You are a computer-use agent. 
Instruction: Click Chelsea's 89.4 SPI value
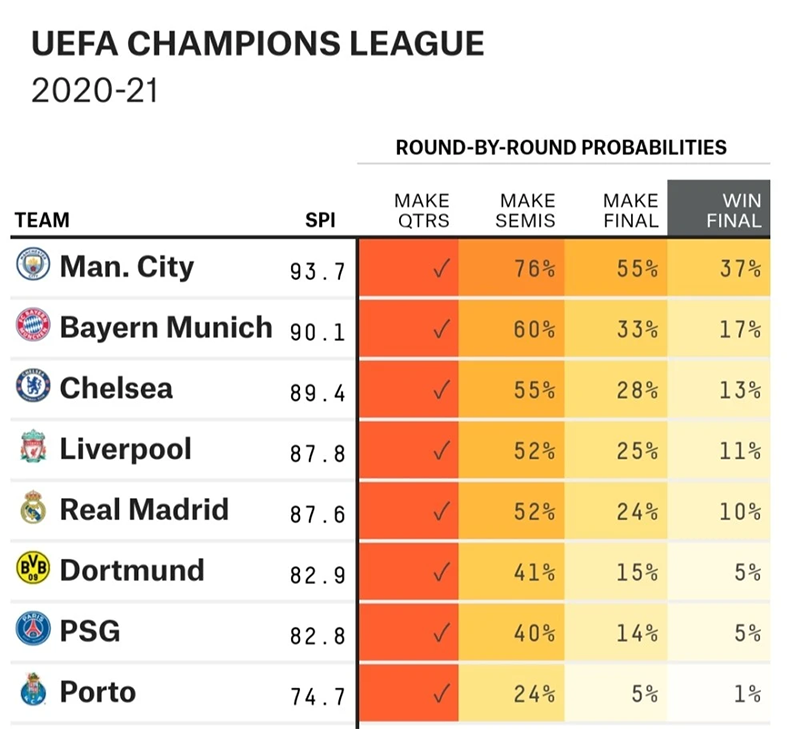317,393
